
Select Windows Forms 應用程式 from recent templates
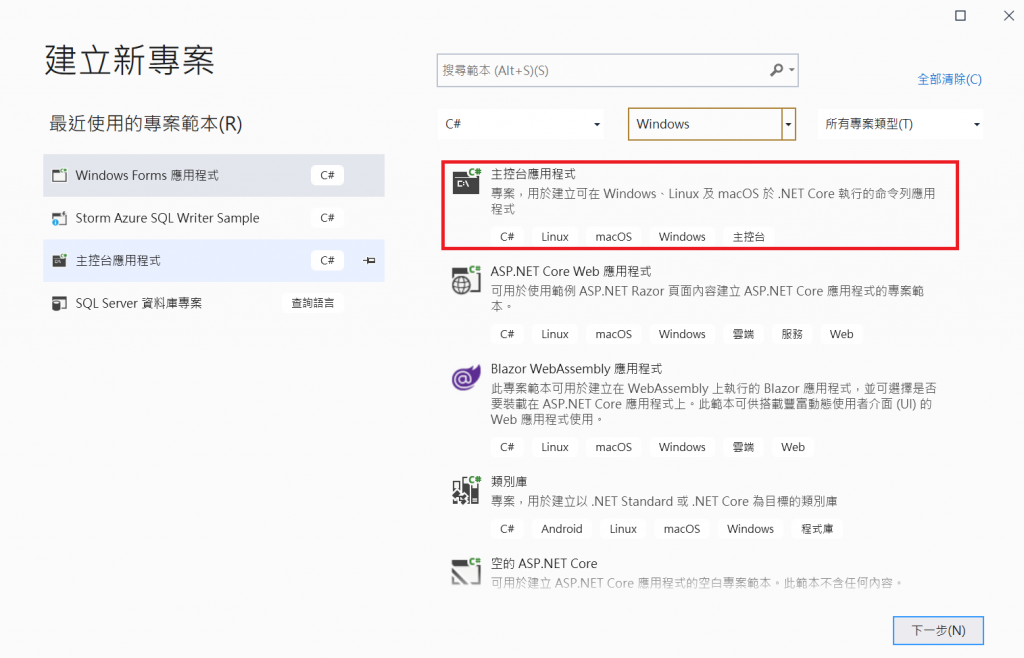tap(214, 175)
